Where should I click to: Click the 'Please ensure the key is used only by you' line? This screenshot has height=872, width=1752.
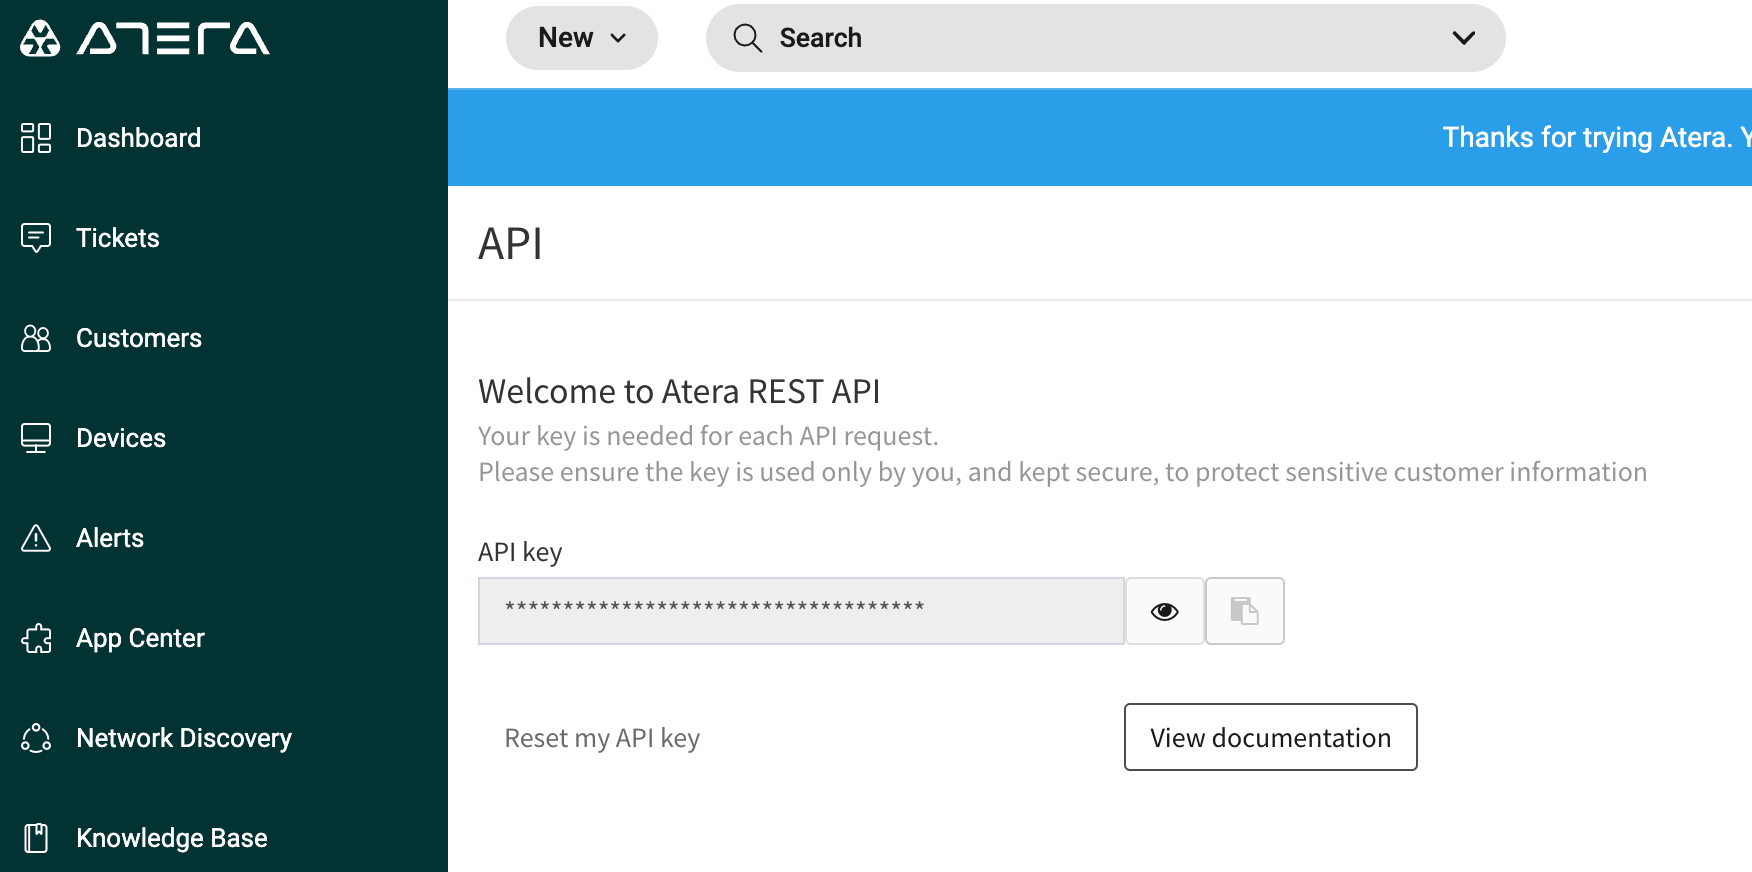click(x=1063, y=472)
